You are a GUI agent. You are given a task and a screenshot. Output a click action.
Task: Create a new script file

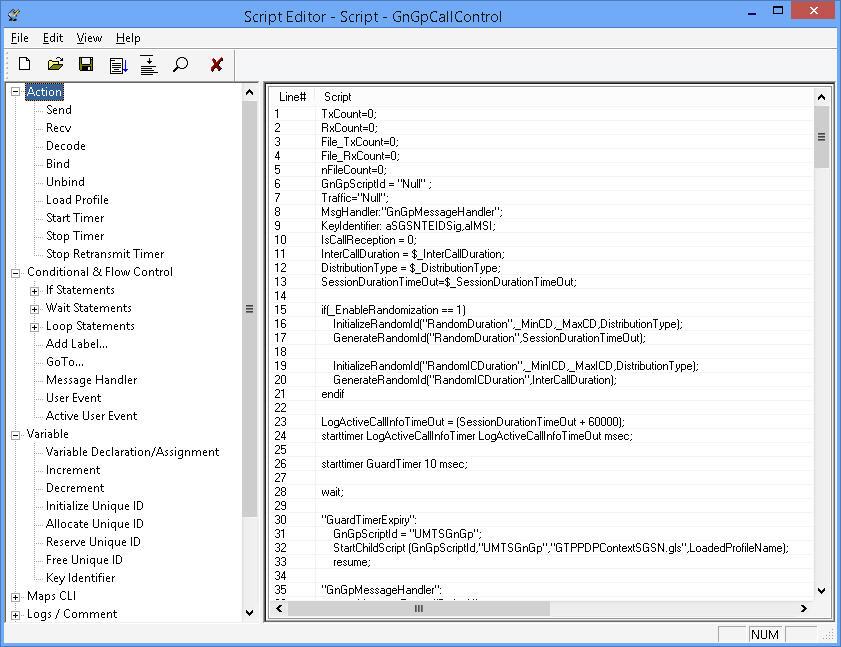click(x=24, y=64)
